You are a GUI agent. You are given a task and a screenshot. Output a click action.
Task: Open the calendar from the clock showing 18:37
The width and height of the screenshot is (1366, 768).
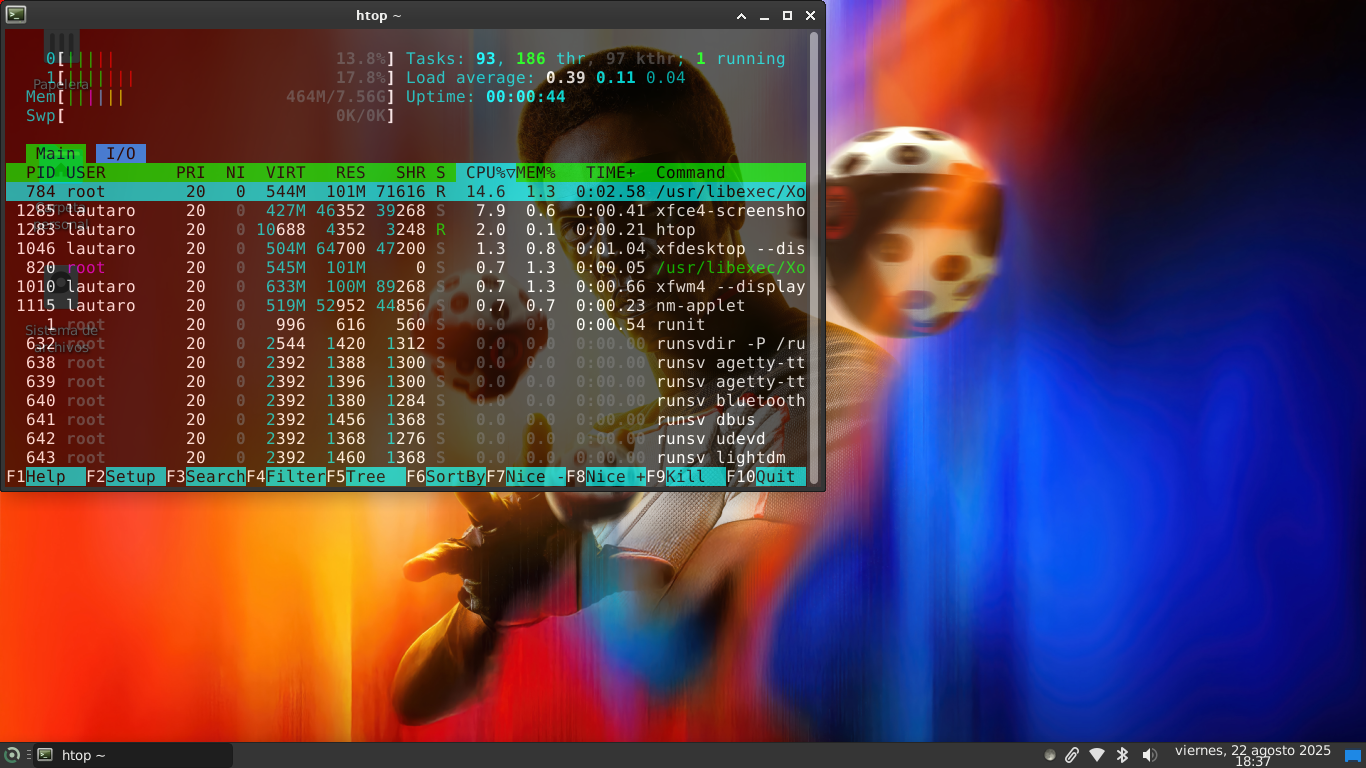pyautogui.click(x=1253, y=755)
